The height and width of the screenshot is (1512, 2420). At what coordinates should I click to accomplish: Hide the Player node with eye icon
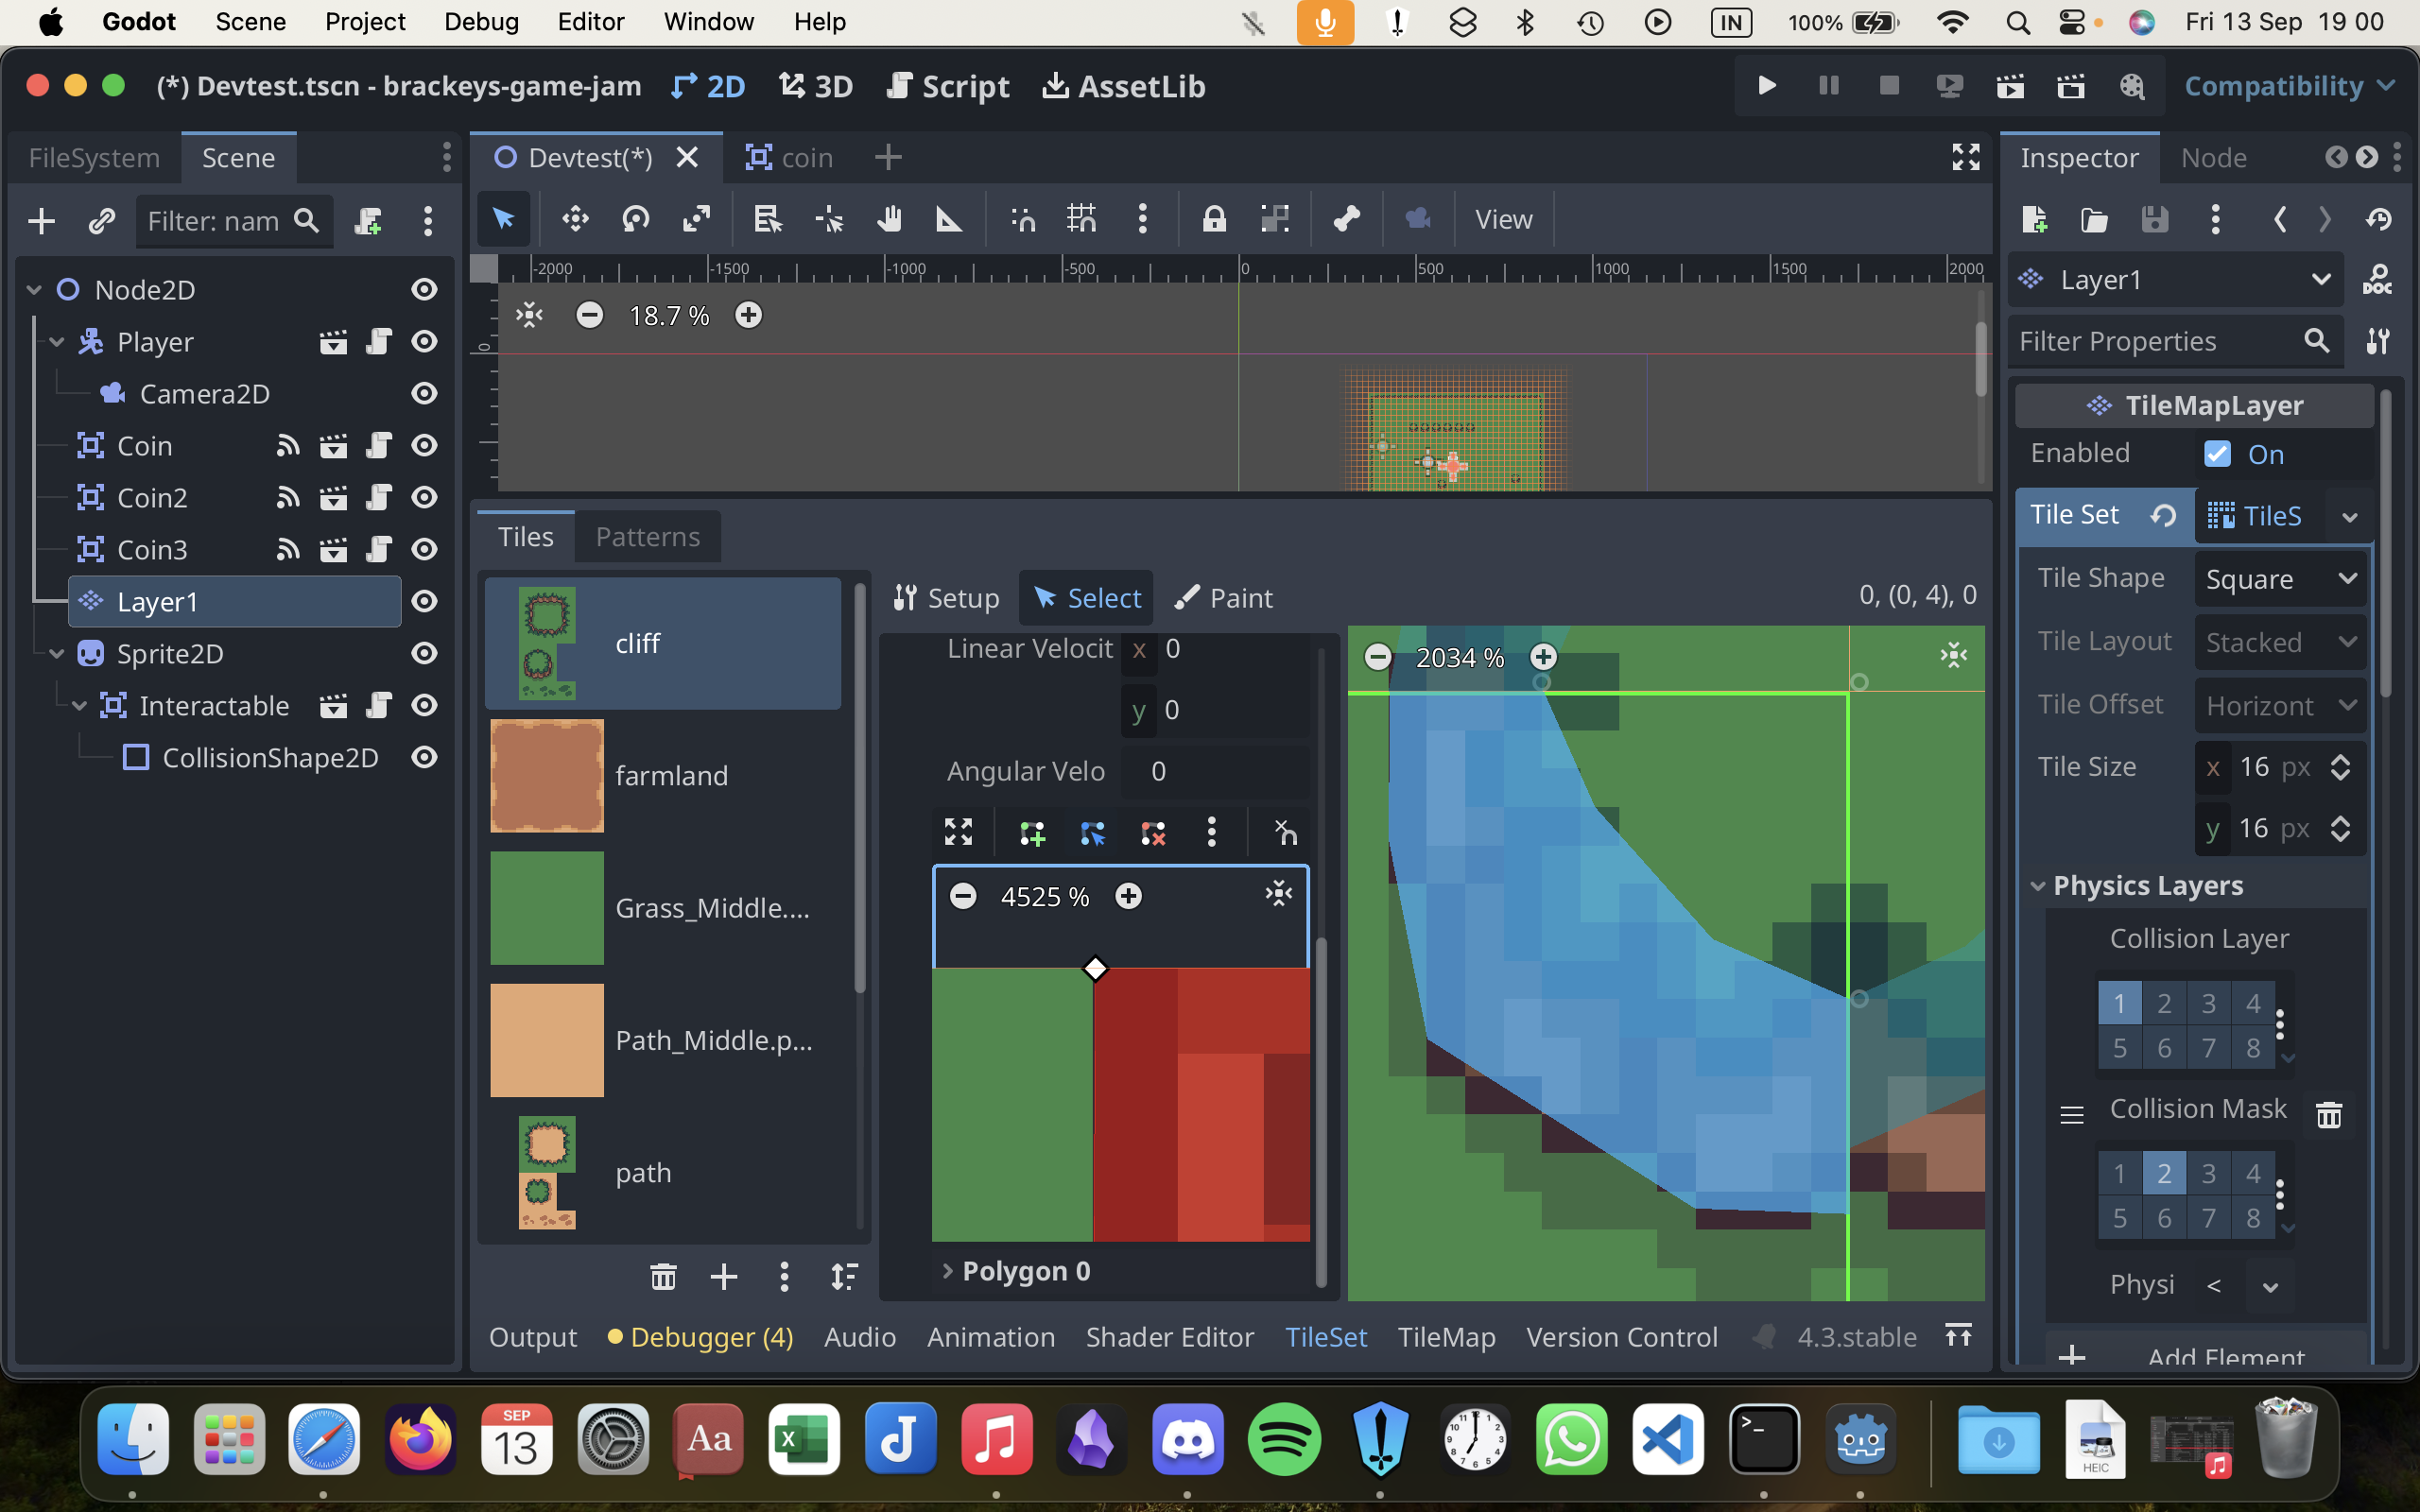pos(424,342)
